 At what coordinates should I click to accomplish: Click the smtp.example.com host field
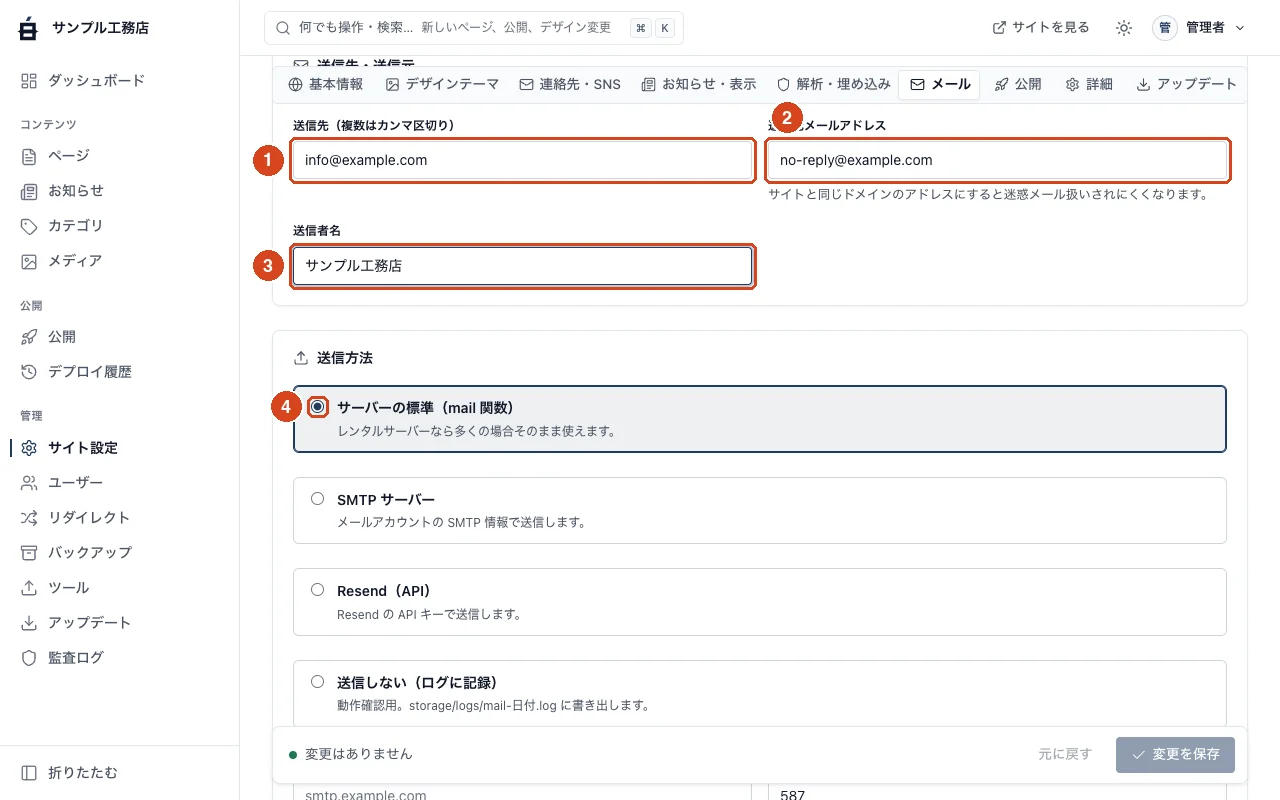point(522,793)
